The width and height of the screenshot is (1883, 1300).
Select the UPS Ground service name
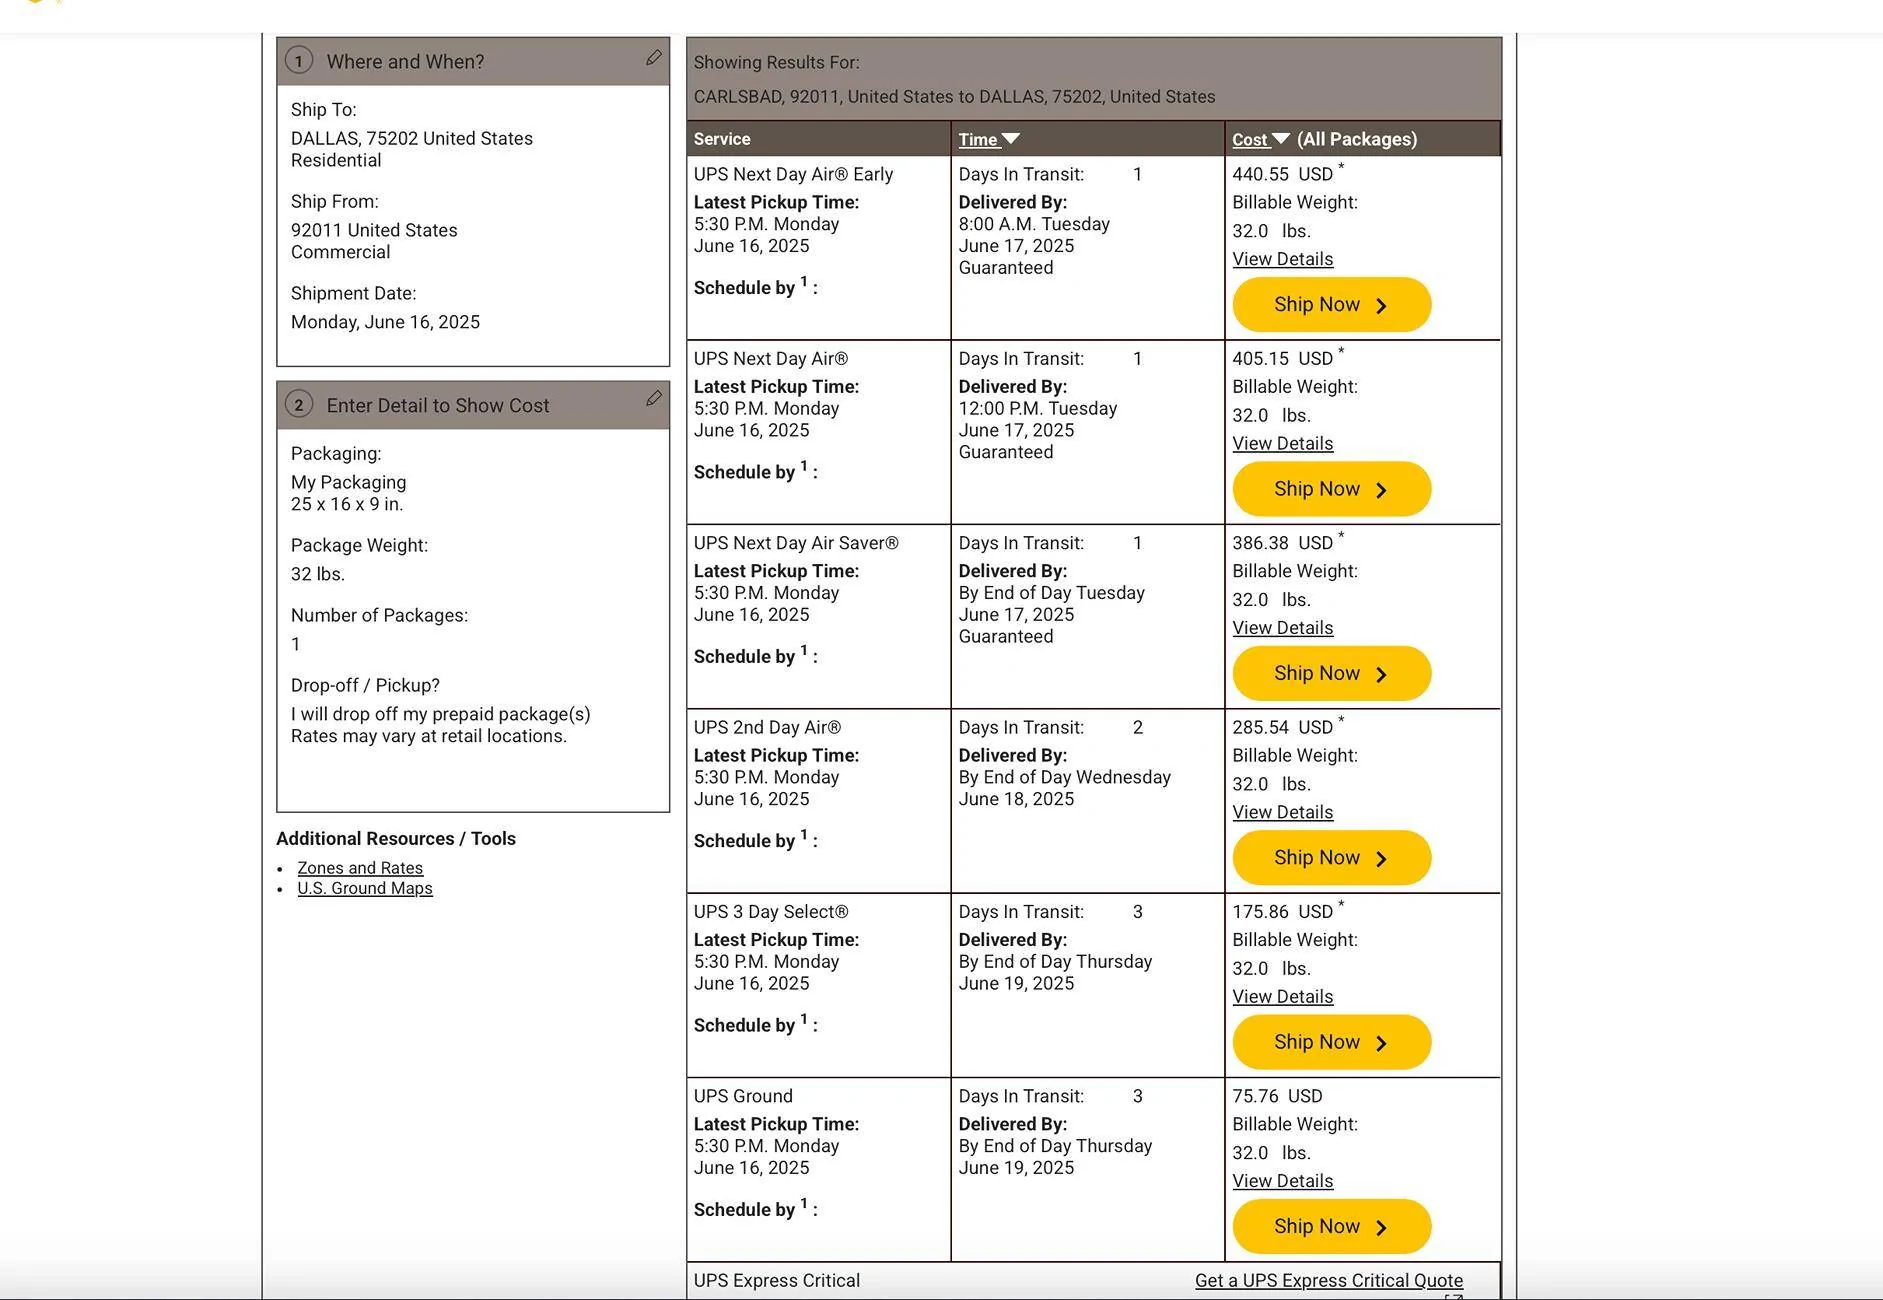[x=743, y=1096]
